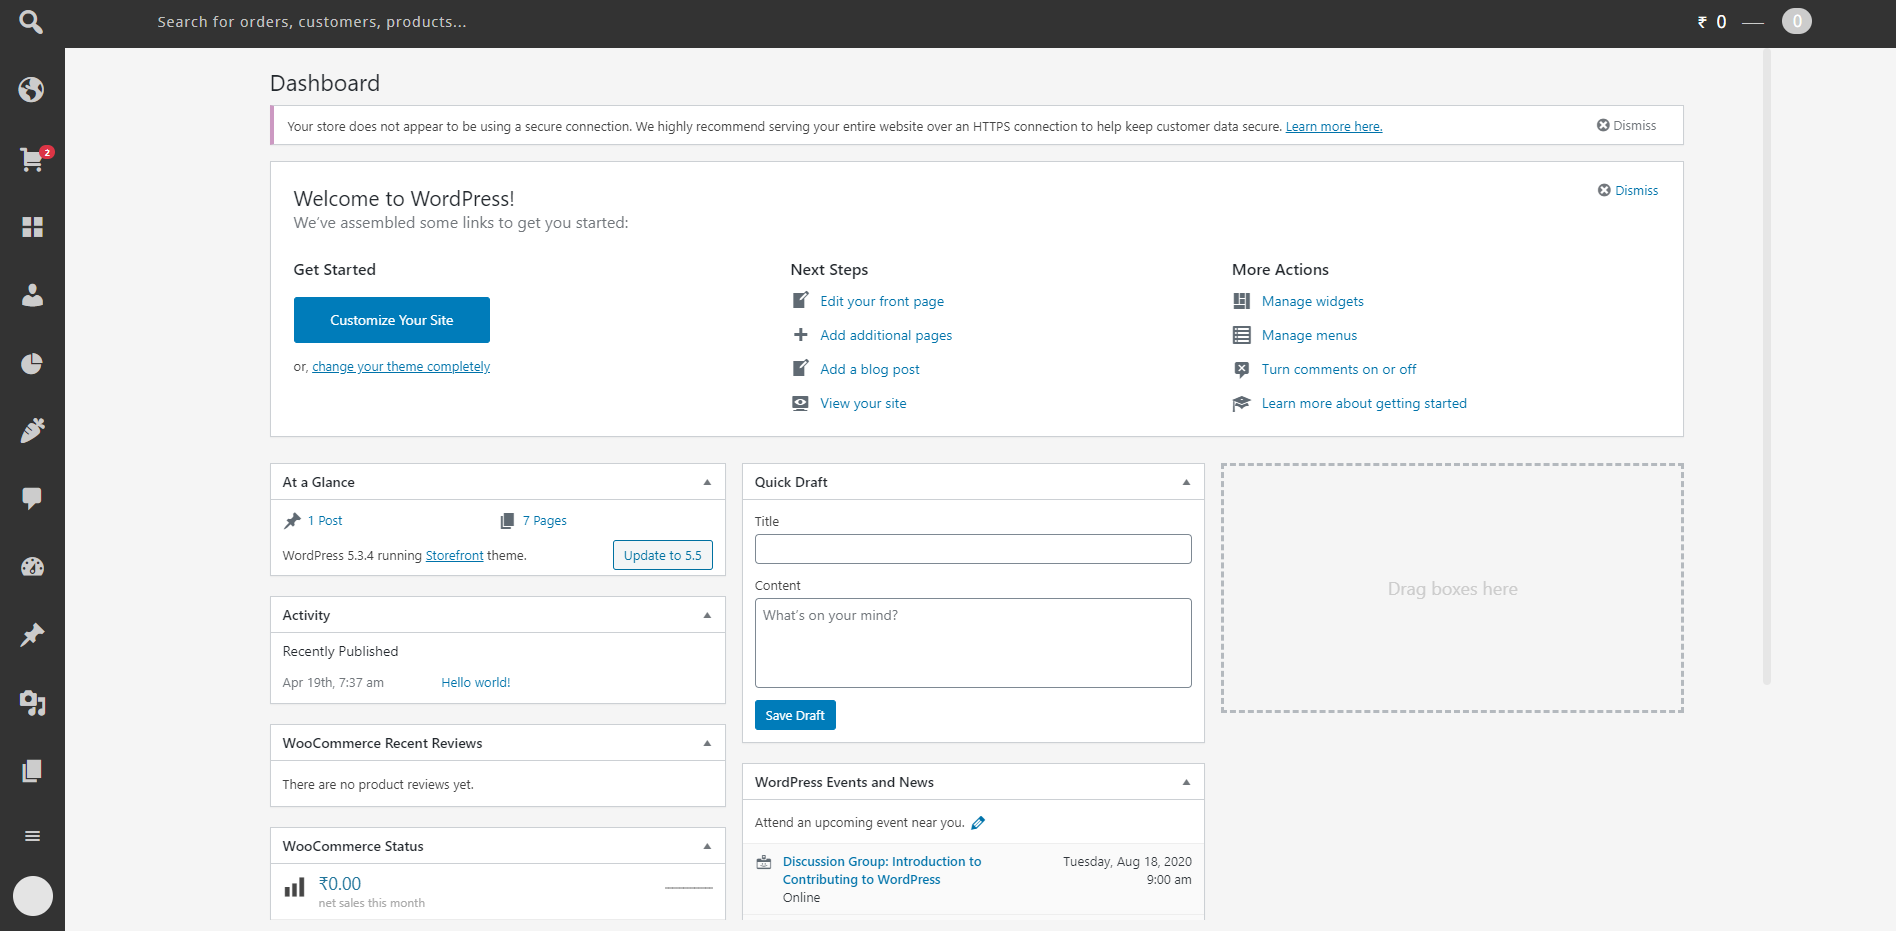
Task: Click the graduation cap getting started icon
Action: [1242, 403]
